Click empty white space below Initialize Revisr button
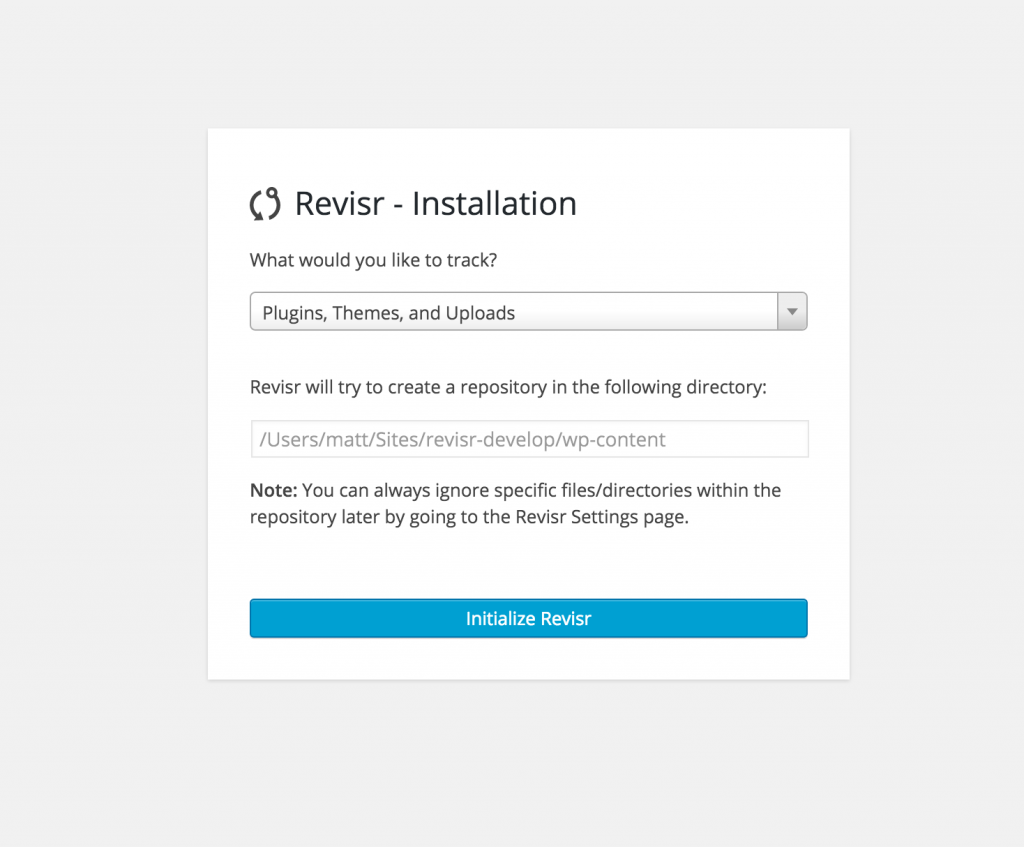 [528, 658]
